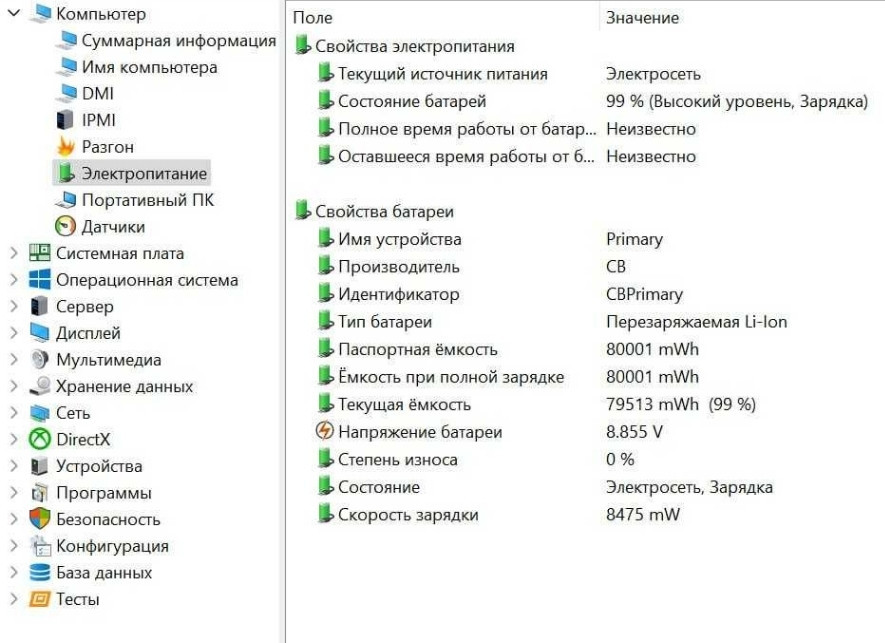Screen dimensions: 885x643
Task: Click the motherboard icon beside Системная плата
Action: [40, 253]
